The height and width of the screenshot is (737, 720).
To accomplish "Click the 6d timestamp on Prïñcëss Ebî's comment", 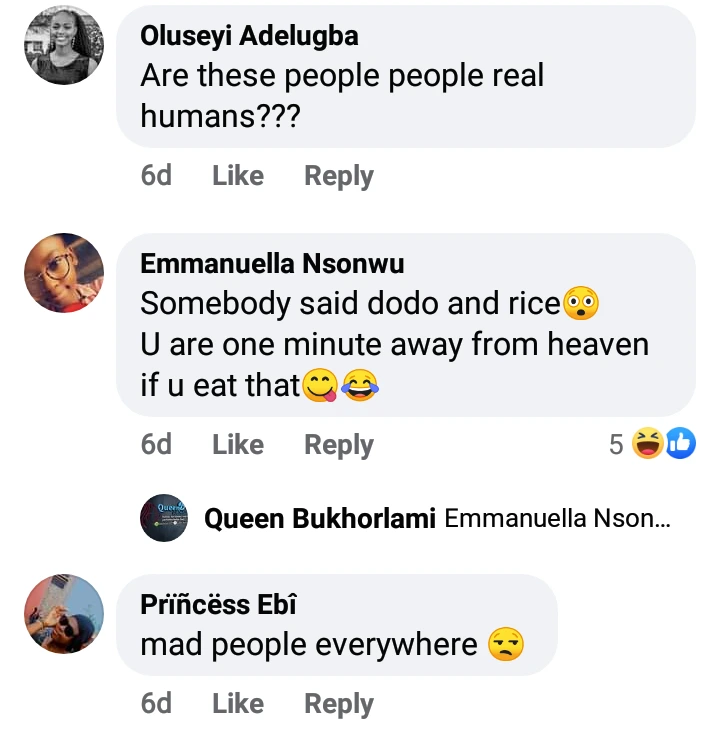I will (156, 704).
